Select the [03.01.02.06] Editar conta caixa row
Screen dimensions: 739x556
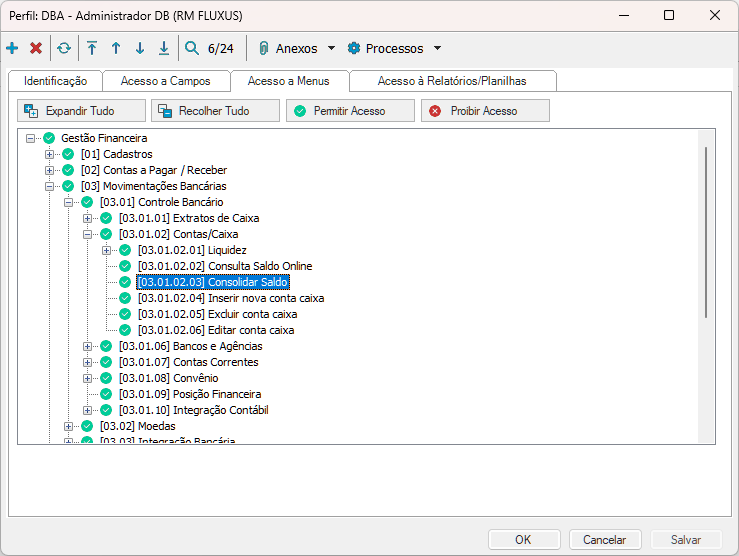click(216, 330)
